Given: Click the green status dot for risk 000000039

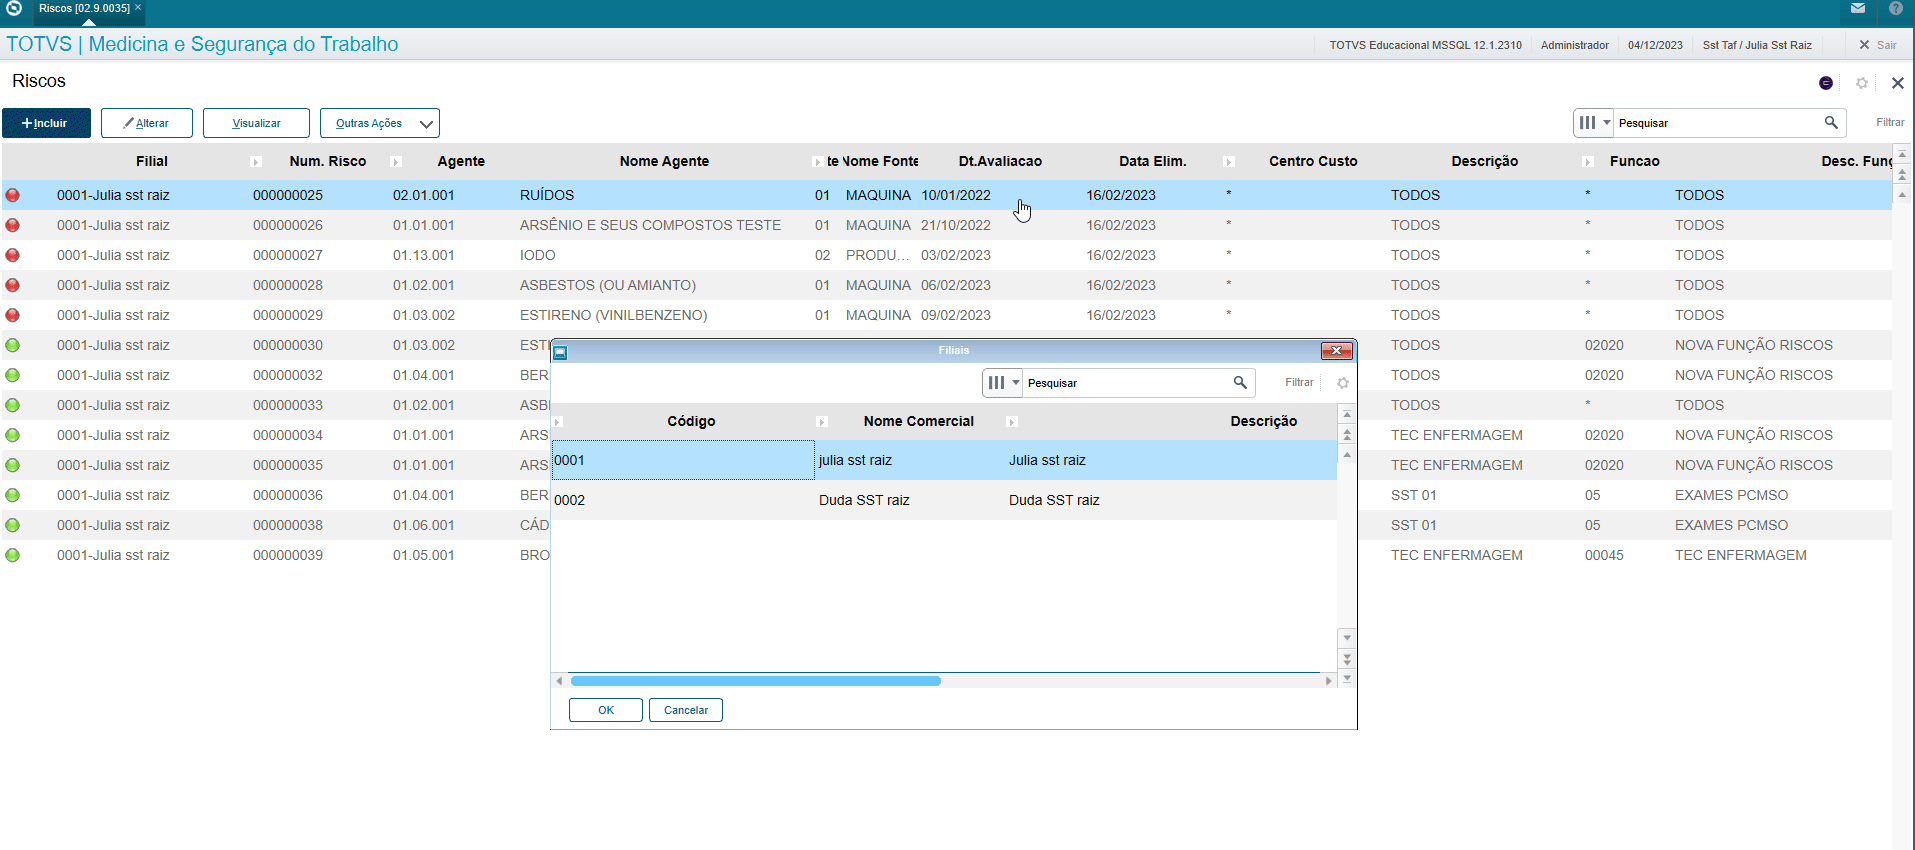Looking at the screenshot, I should [13, 555].
